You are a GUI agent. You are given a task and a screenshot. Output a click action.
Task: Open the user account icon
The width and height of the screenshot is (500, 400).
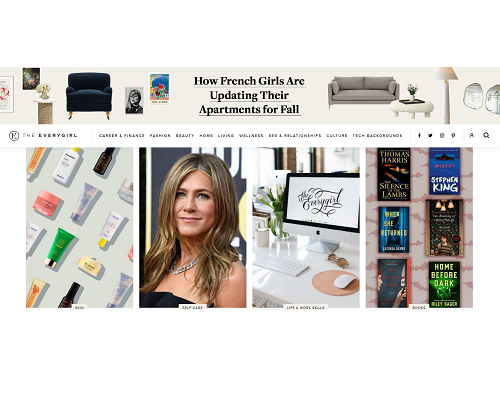coord(472,135)
